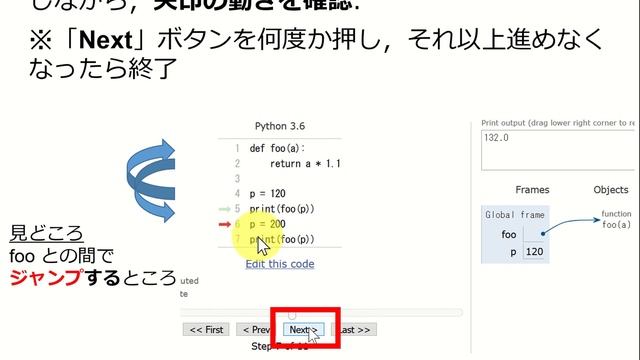Click the Frames heading
Image resolution: width=640 pixels, height=360 pixels.
pyautogui.click(x=532, y=190)
